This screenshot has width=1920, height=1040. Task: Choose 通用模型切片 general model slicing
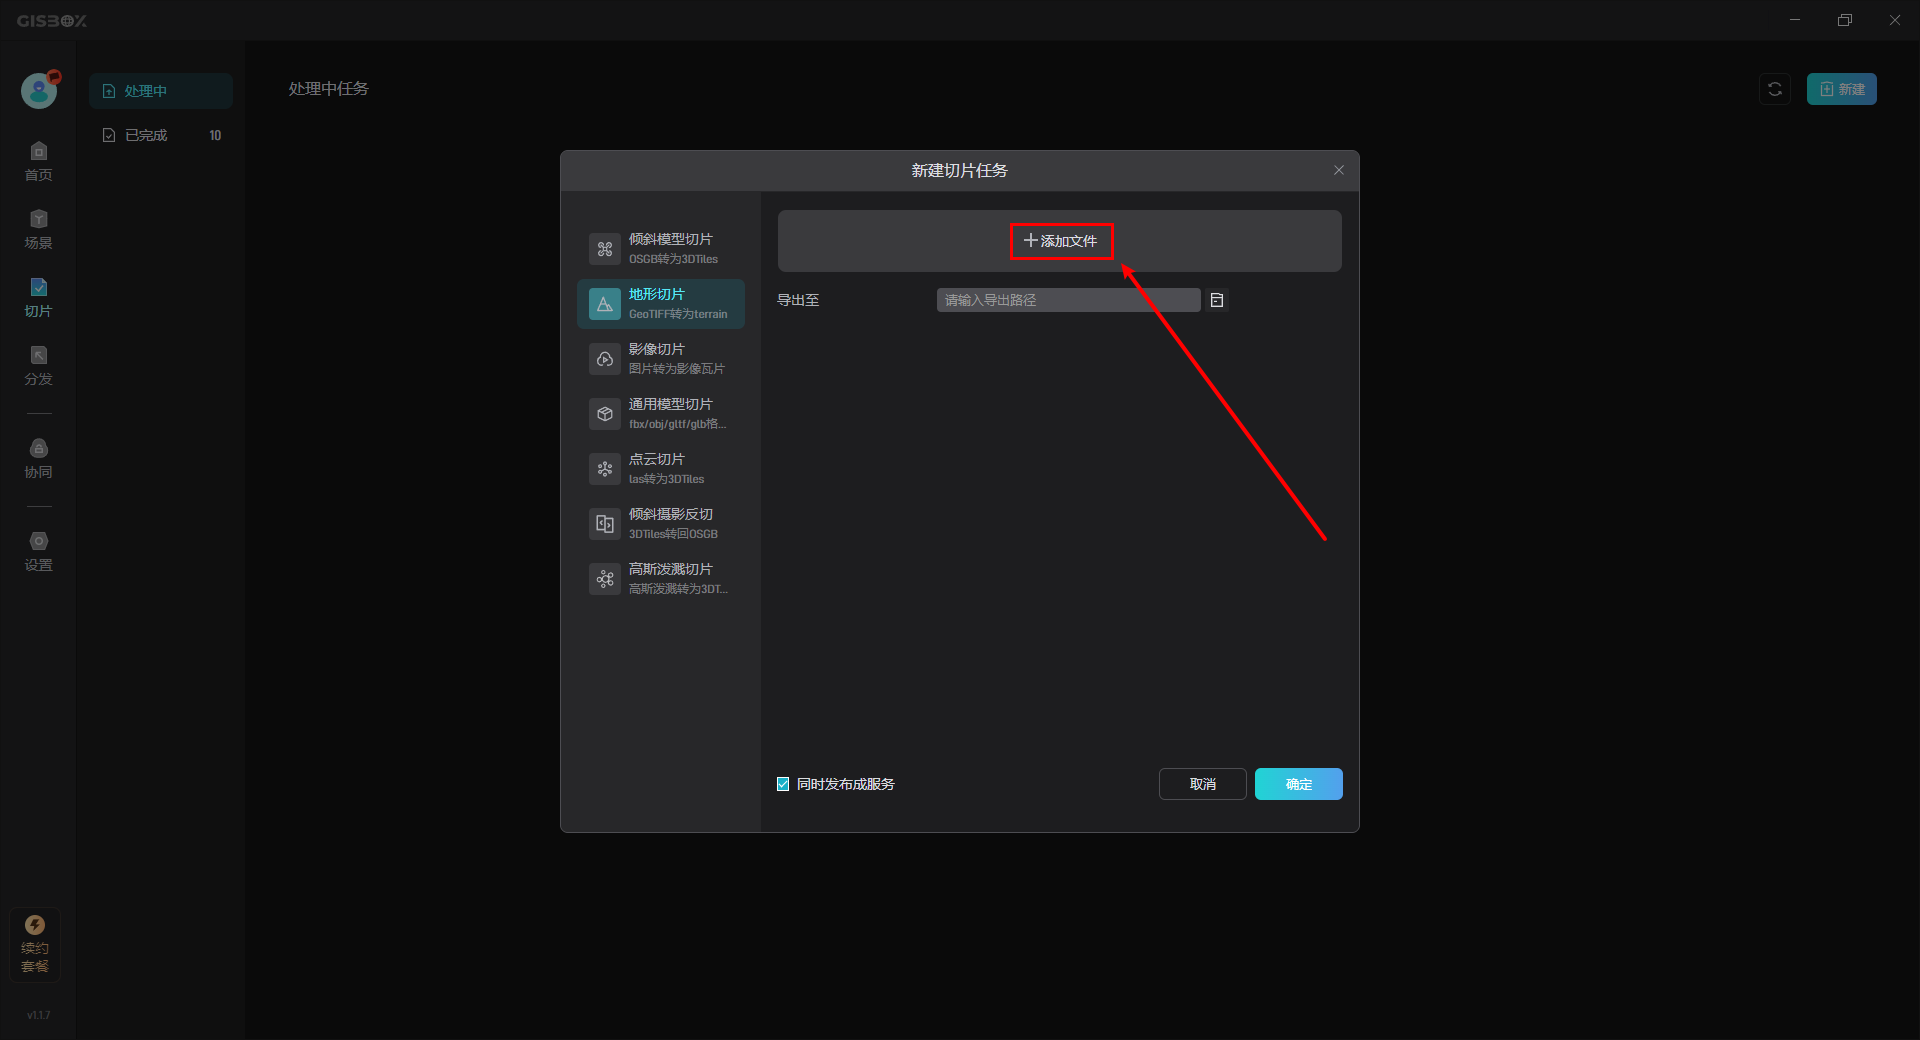pyautogui.click(x=661, y=414)
